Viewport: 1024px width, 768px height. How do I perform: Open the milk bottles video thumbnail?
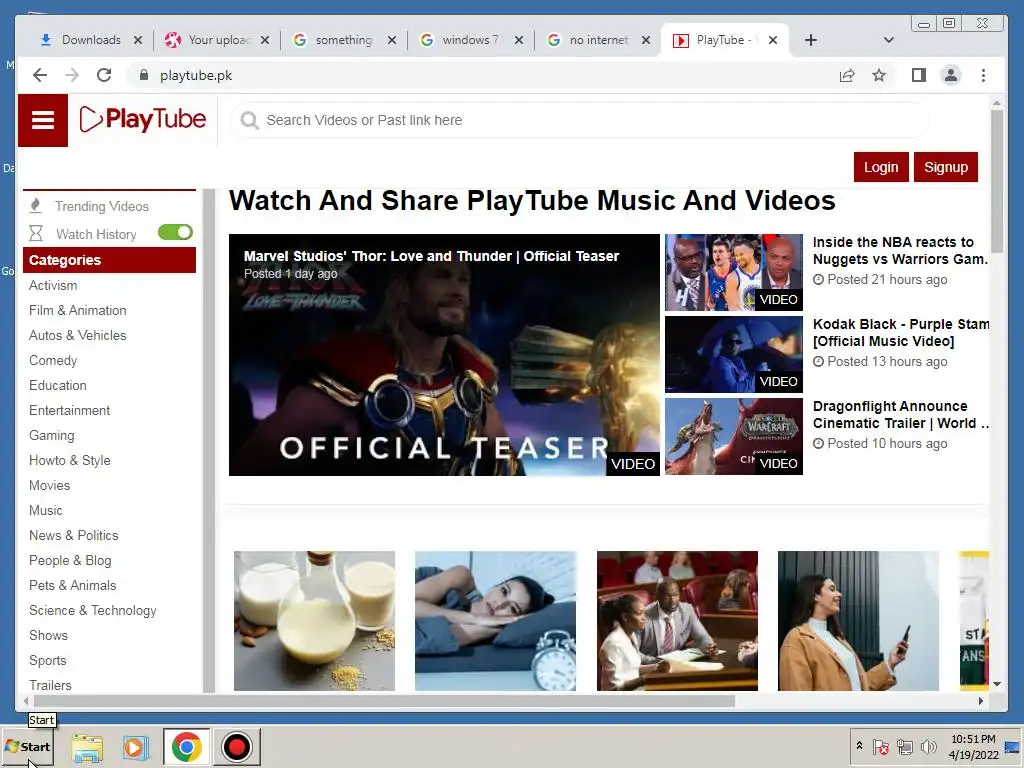coord(315,620)
